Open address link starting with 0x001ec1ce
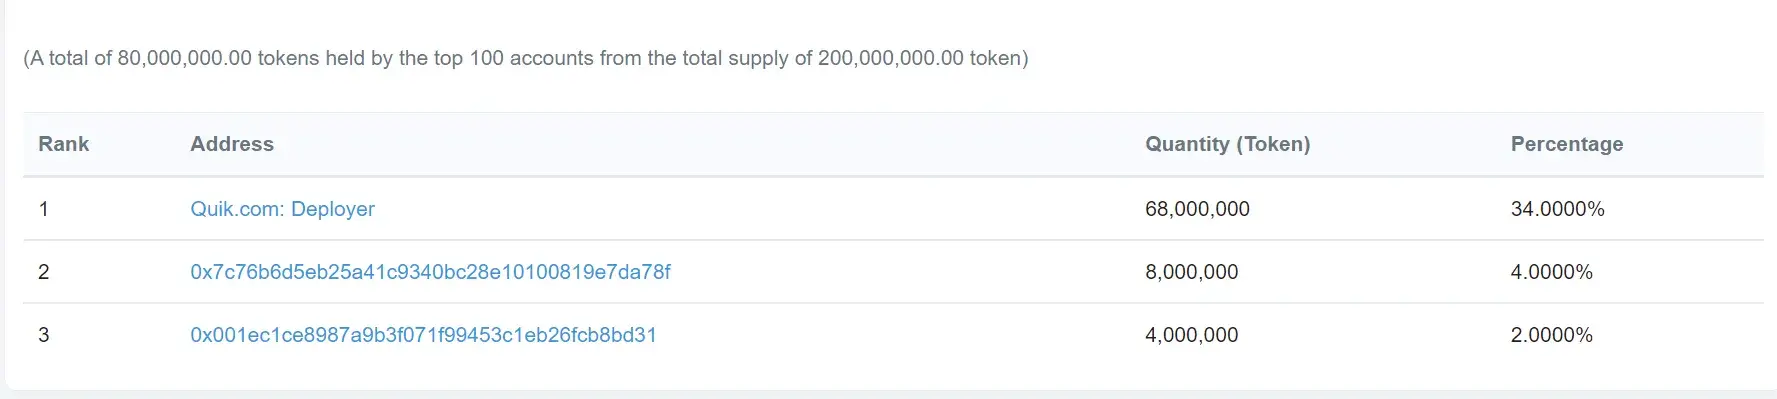 coord(423,335)
